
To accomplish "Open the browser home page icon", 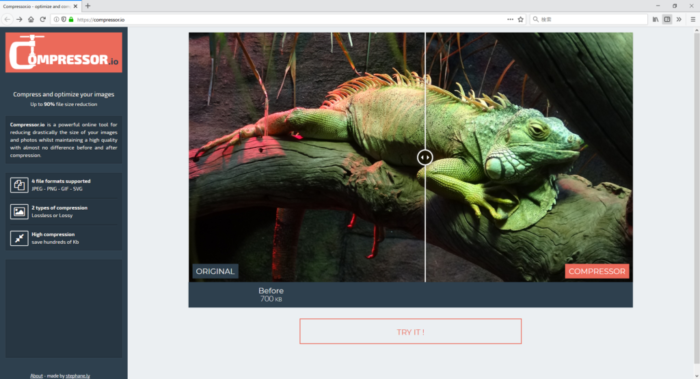I will (x=31, y=19).
